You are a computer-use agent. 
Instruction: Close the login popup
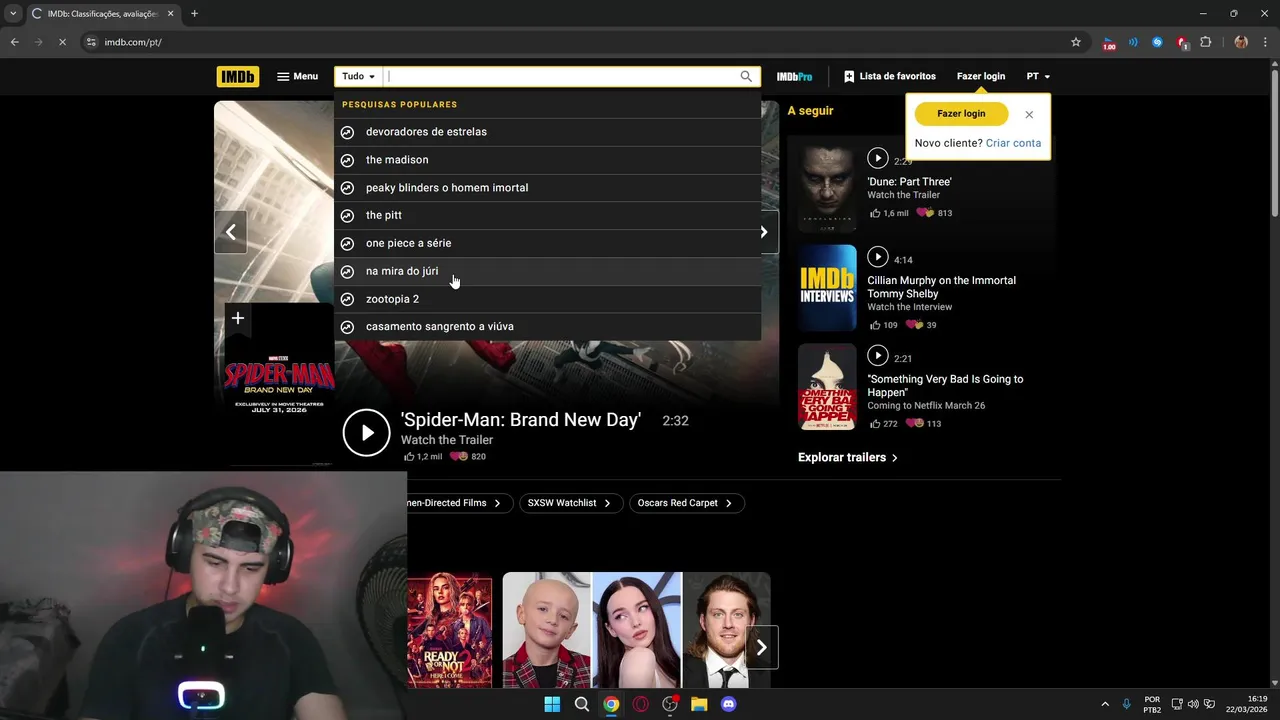pos(1029,114)
